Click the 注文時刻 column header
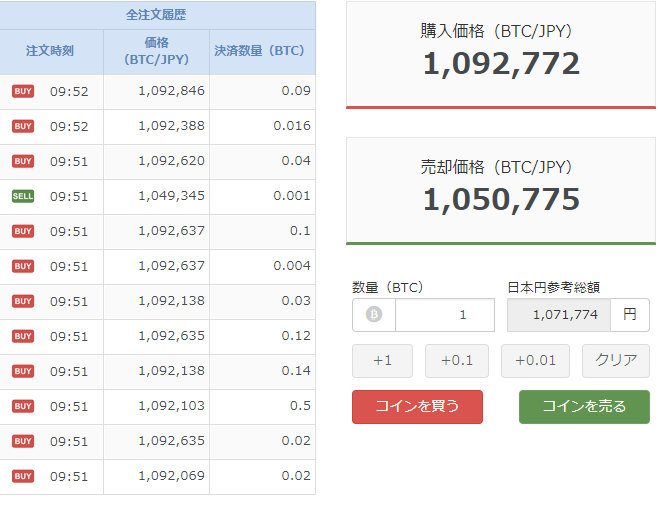The height and width of the screenshot is (510, 660). pos(50,51)
